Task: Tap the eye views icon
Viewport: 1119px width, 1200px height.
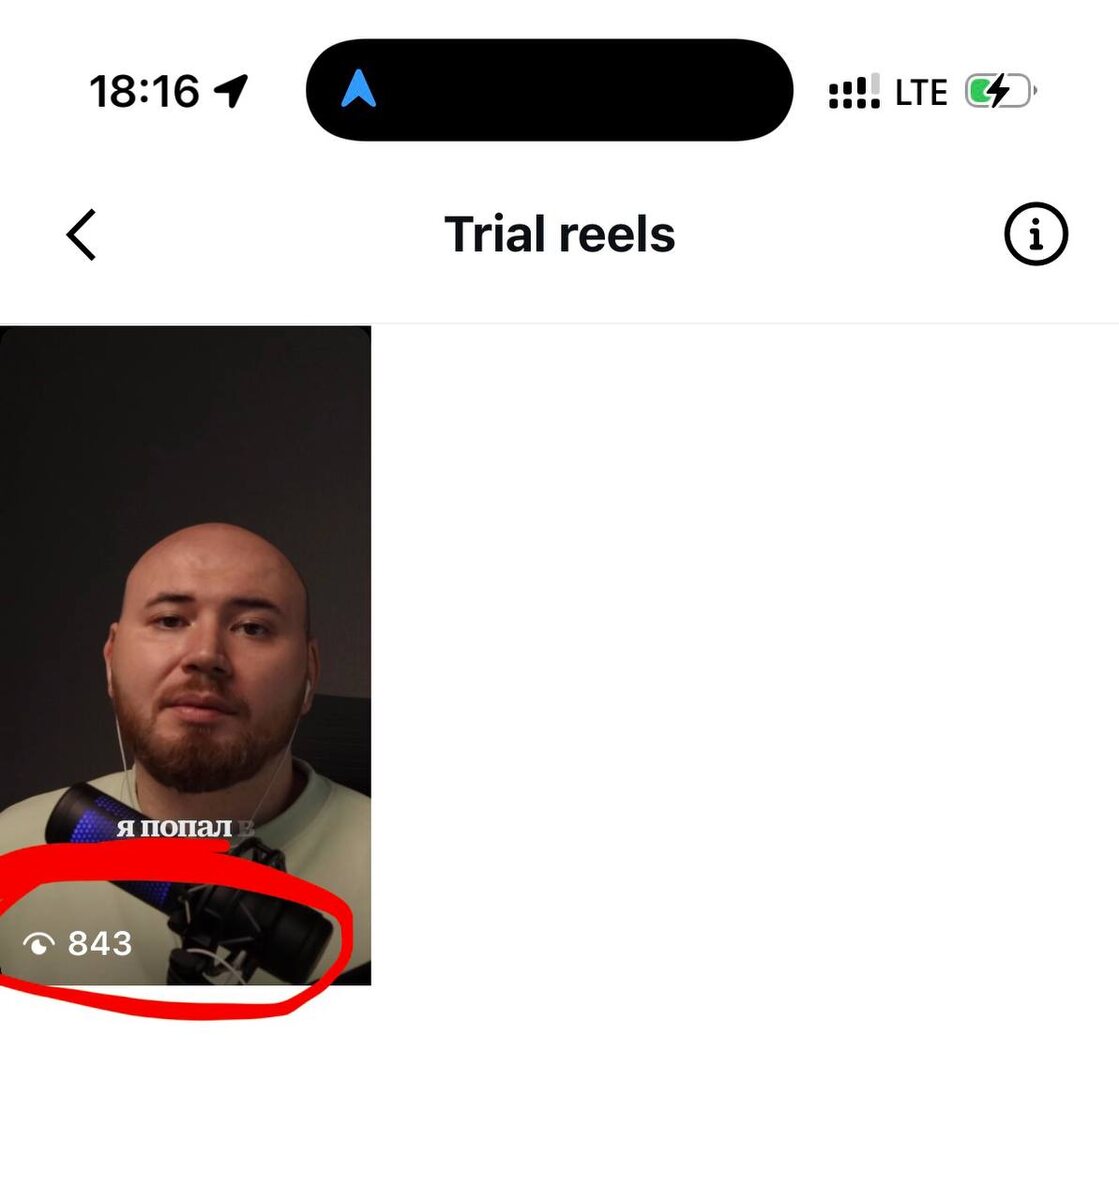Action: pos(39,943)
